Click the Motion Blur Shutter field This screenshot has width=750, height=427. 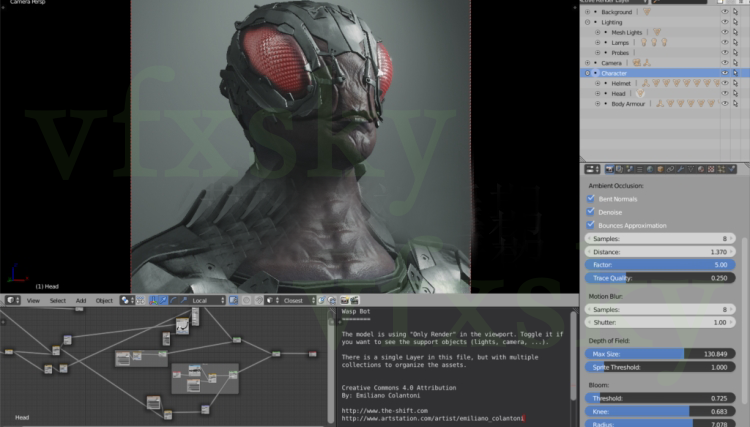(x=660, y=322)
